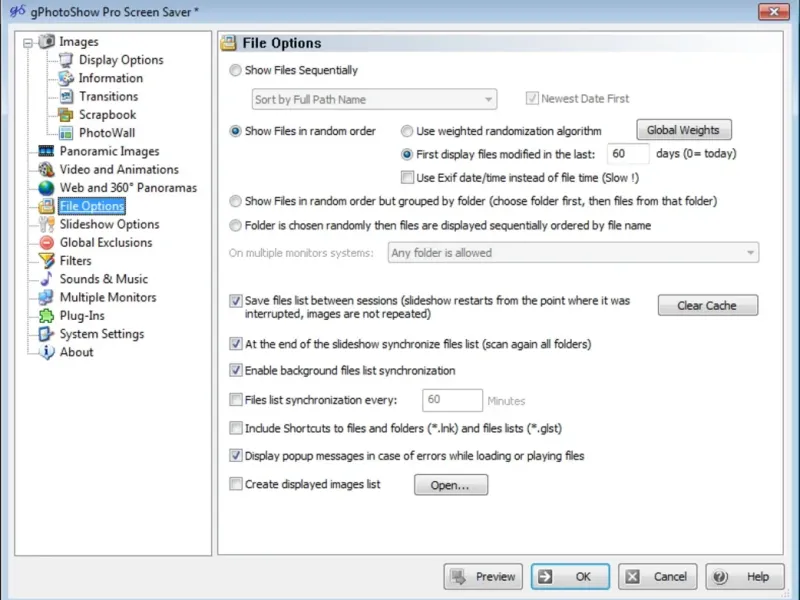Click the Multiple Monitors icon
The height and width of the screenshot is (600, 800).
46,297
